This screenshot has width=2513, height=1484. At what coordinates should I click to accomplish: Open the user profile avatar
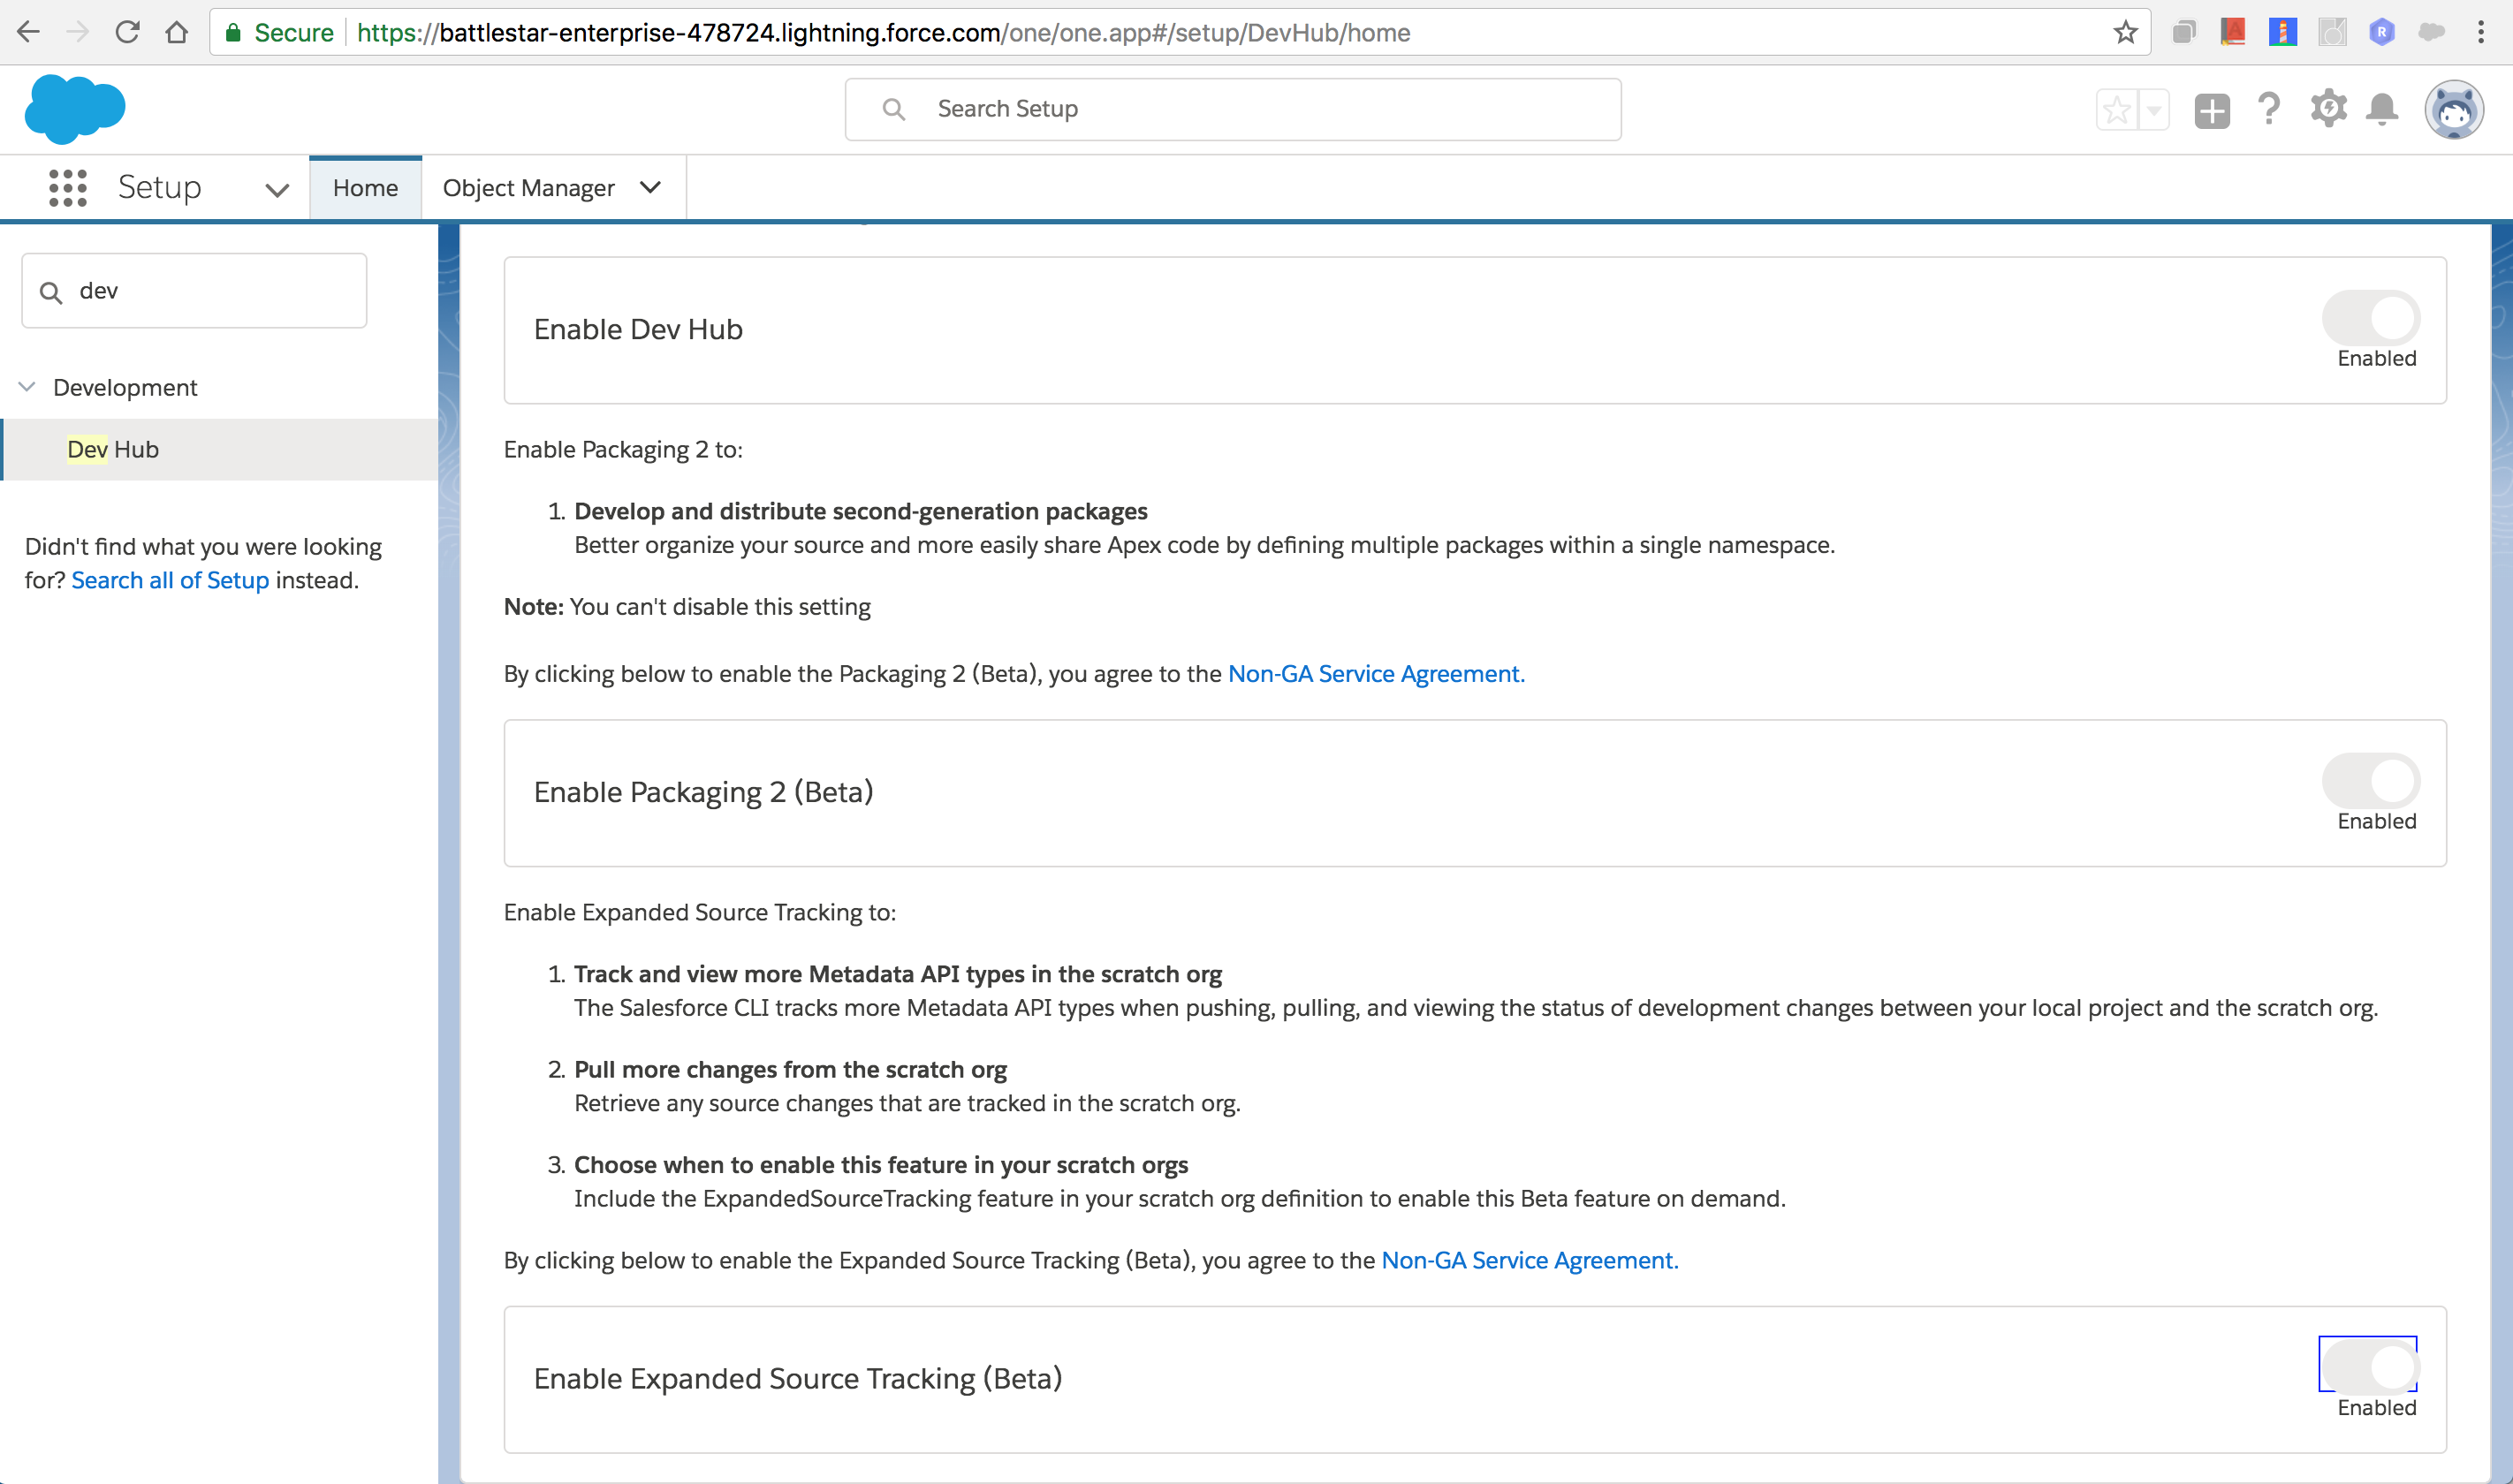click(2454, 109)
